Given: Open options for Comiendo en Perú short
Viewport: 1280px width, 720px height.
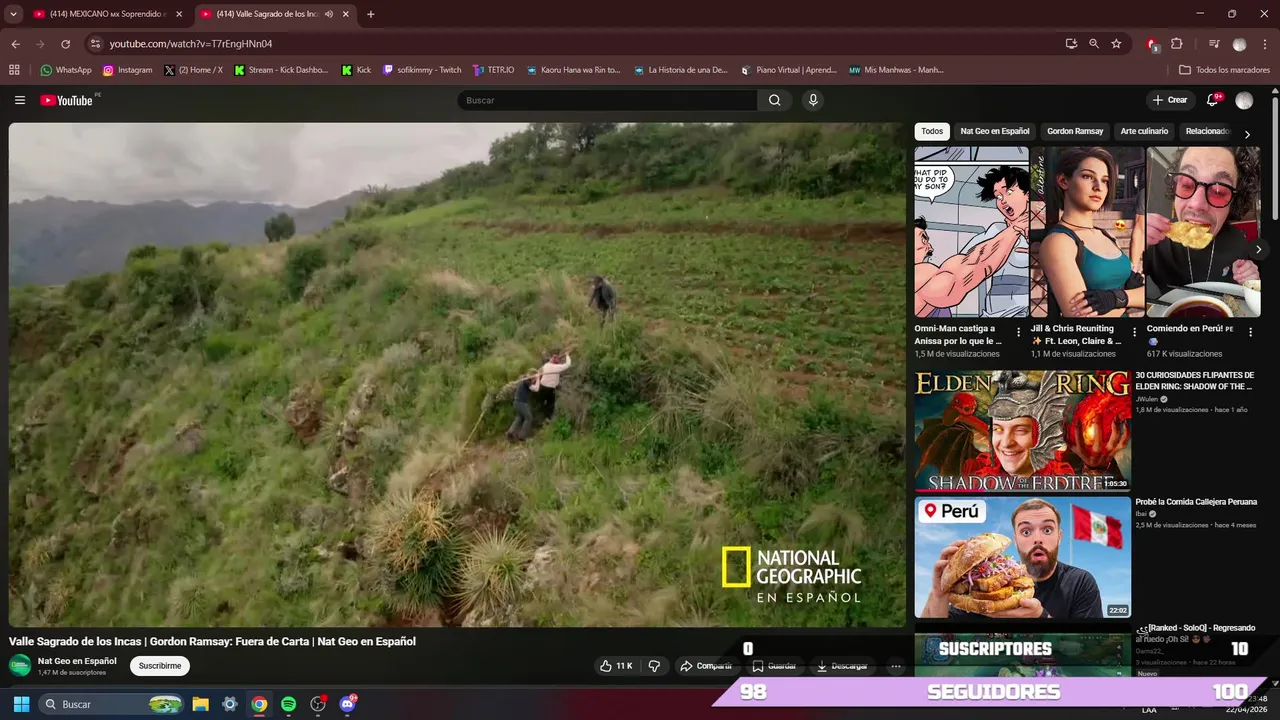Looking at the screenshot, I should [x=1250, y=333].
